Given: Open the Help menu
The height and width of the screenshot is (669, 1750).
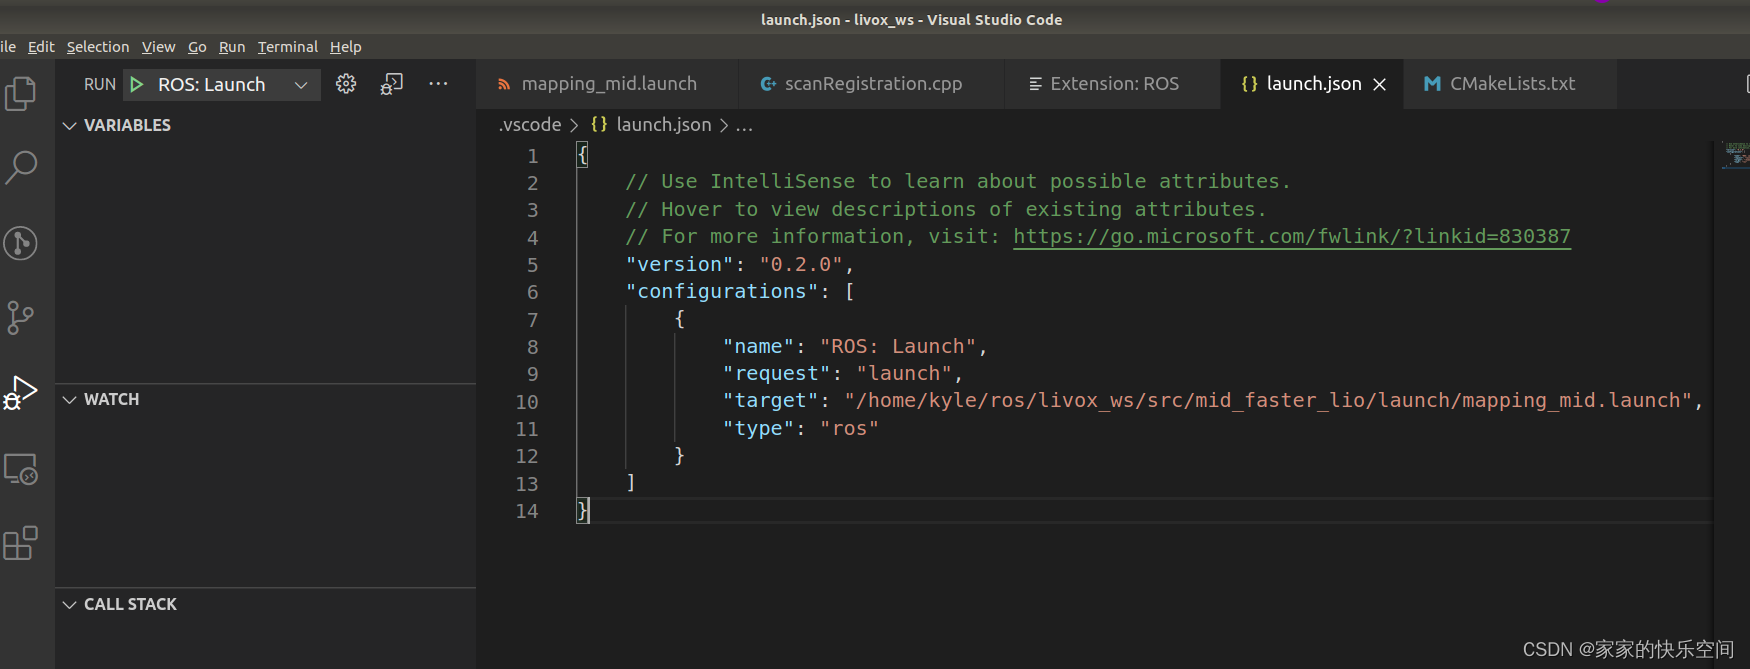Looking at the screenshot, I should (346, 47).
